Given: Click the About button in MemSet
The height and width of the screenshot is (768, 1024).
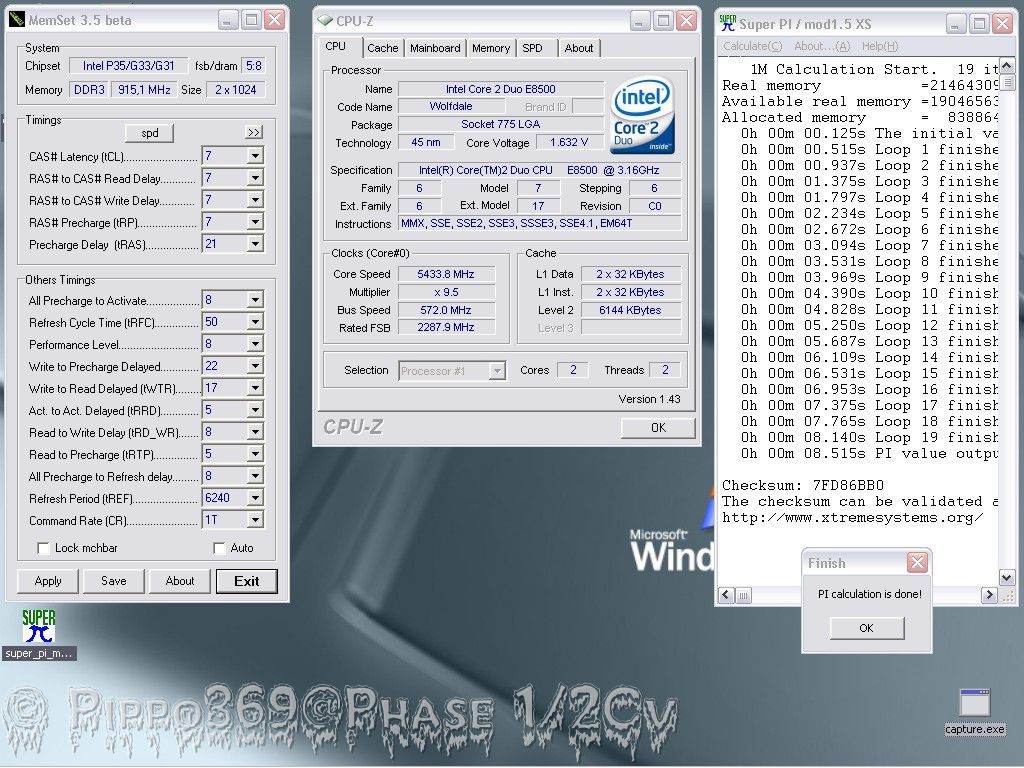Looking at the screenshot, I should point(180,581).
